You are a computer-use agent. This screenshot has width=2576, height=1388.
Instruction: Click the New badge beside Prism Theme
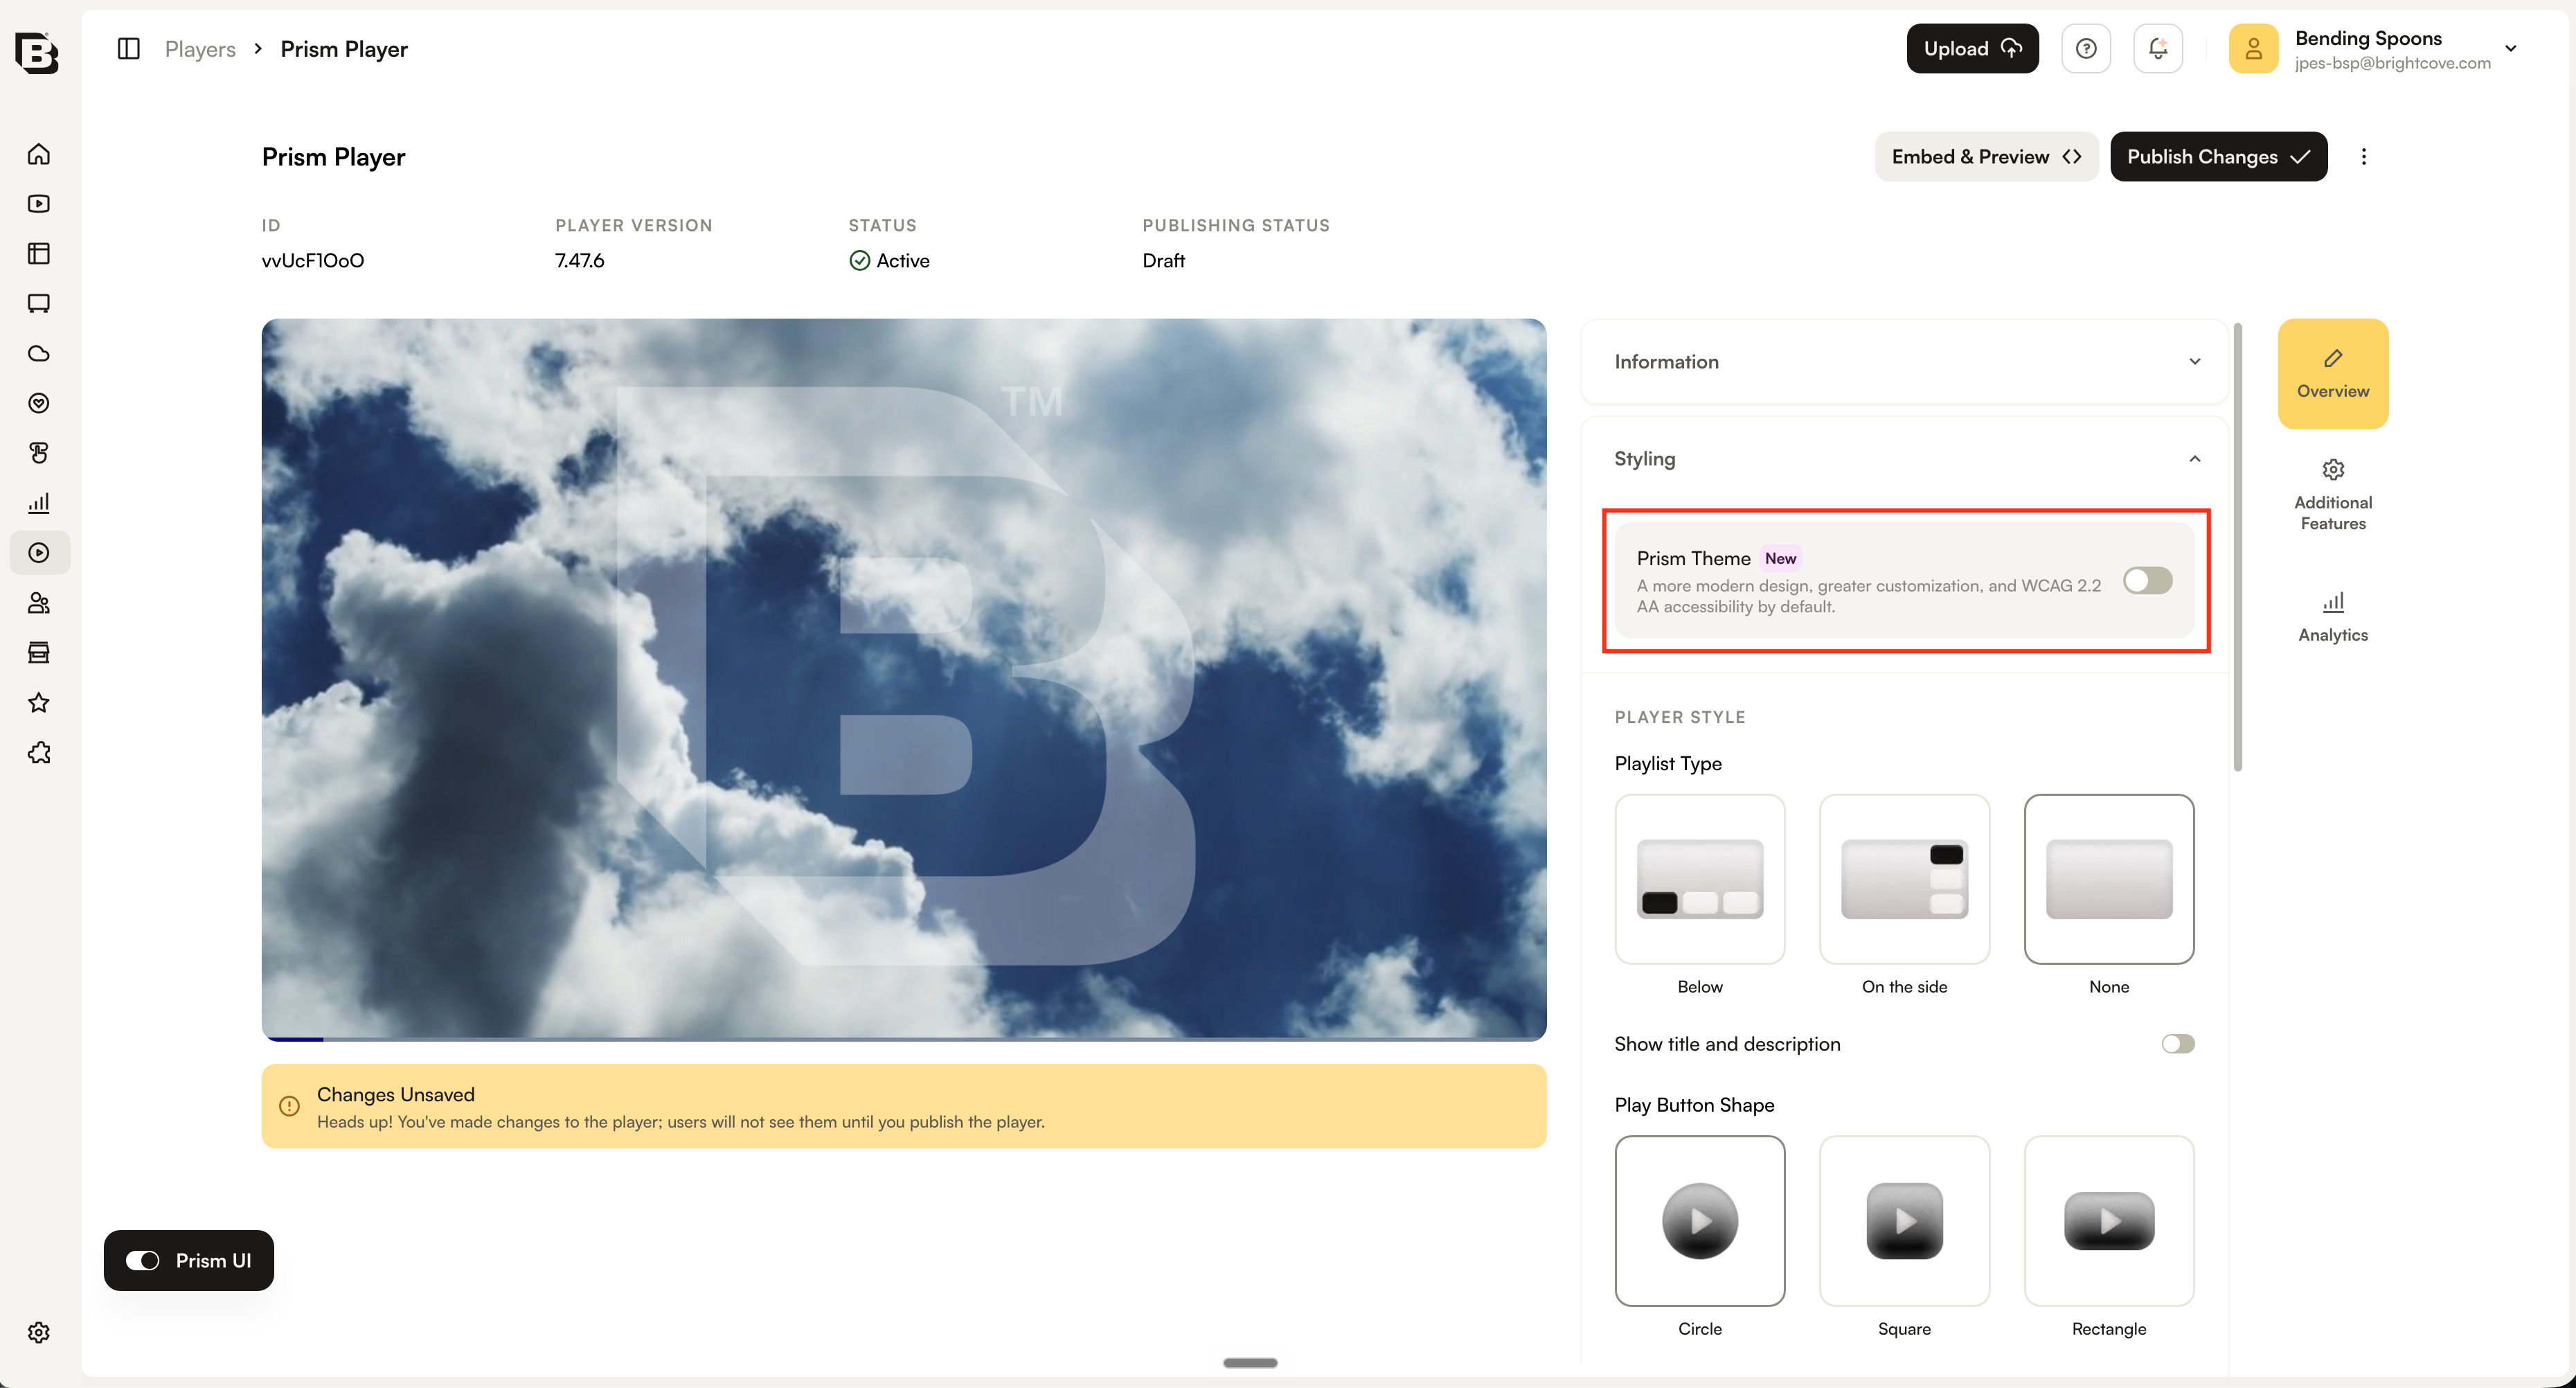pyautogui.click(x=1781, y=559)
